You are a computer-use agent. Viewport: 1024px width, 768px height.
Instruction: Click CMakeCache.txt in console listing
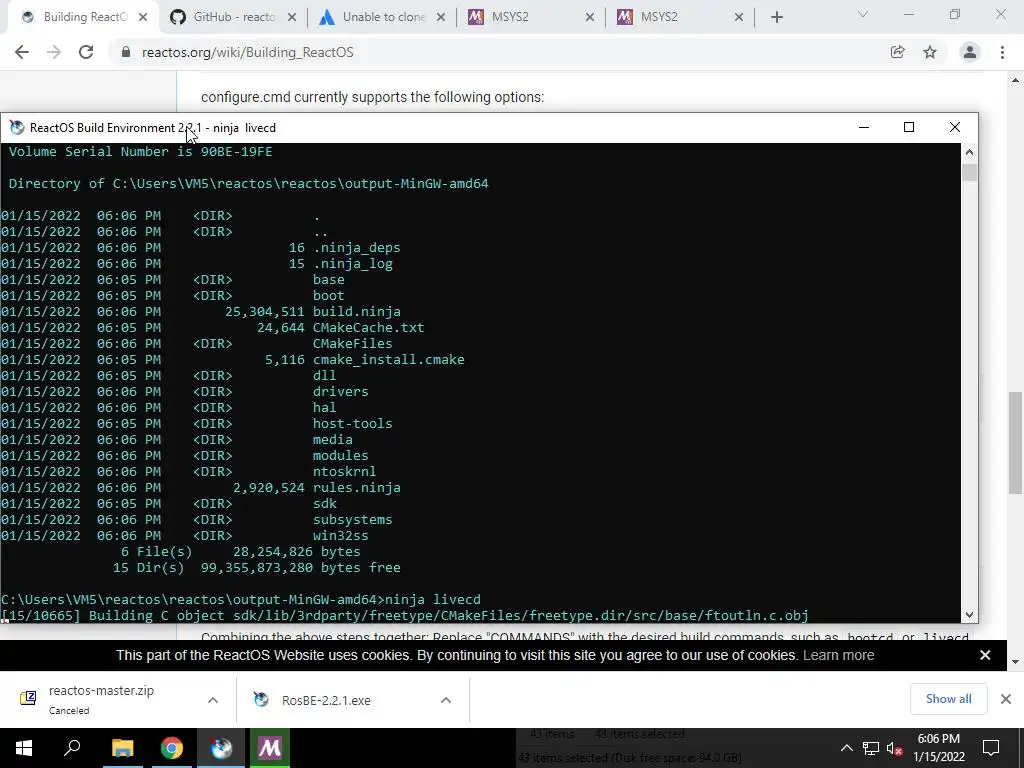click(368, 327)
